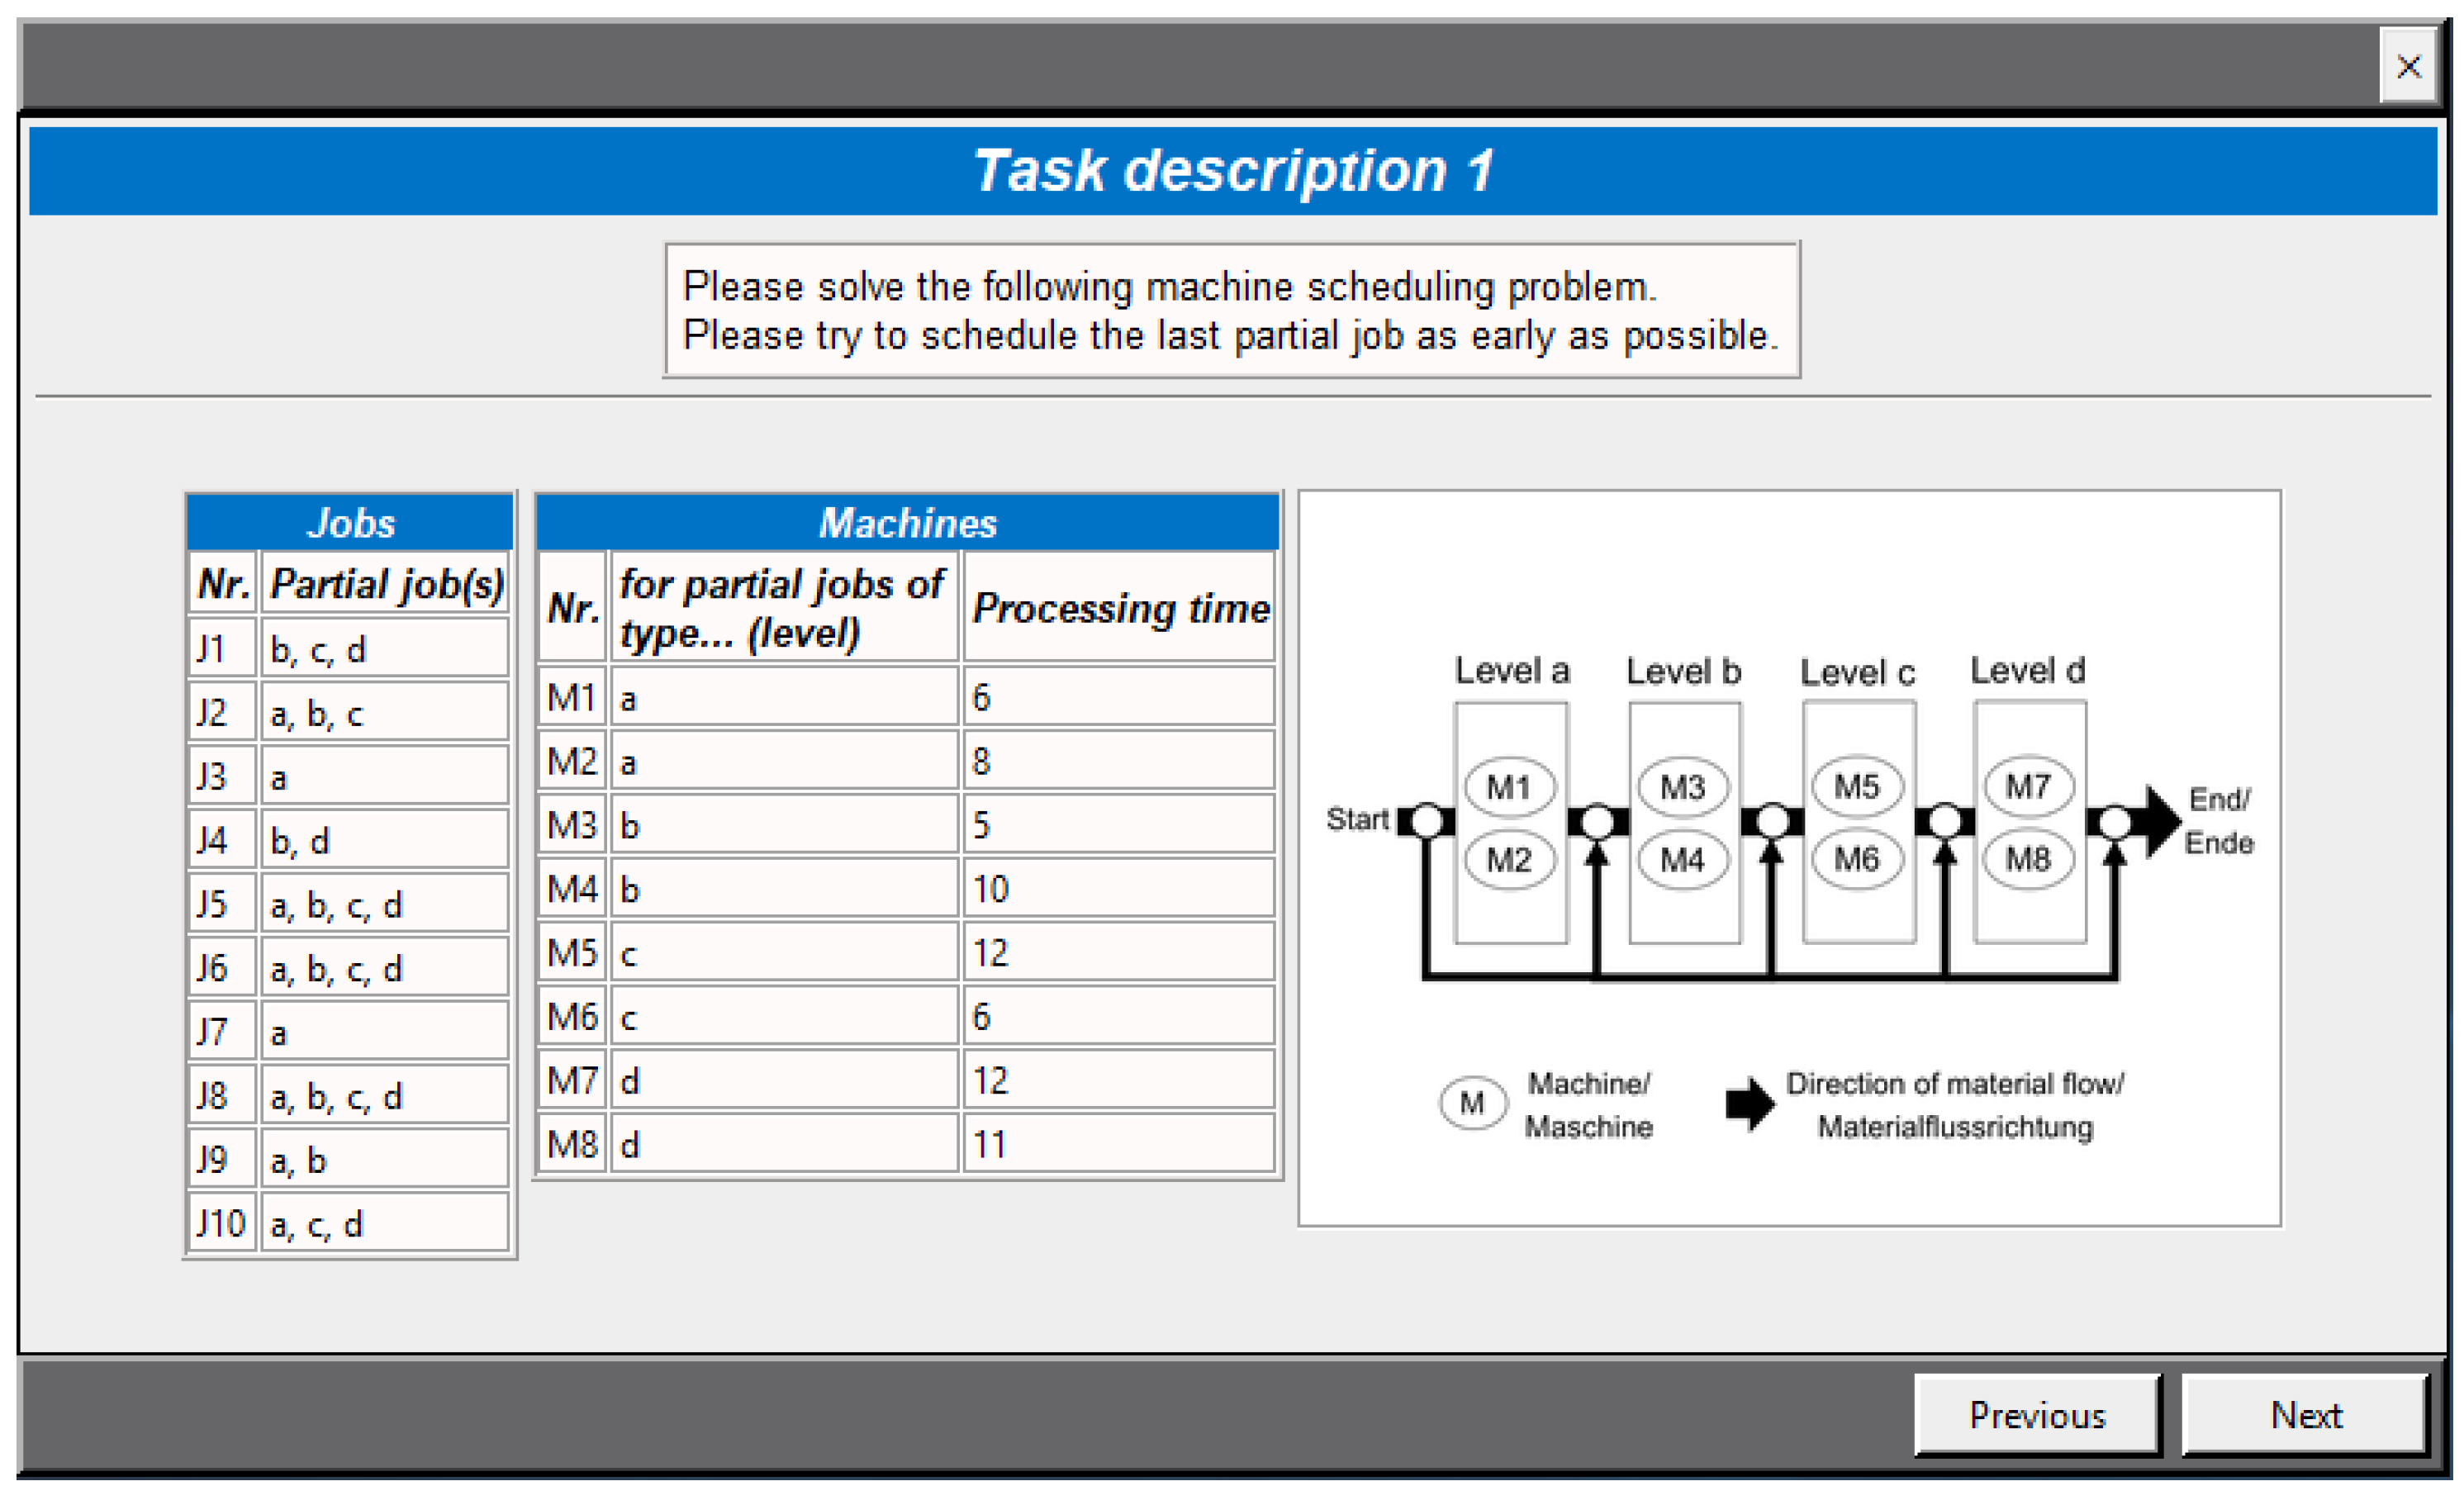Click M8 row number cell
Screen dimensions: 2464x1505
click(572, 1144)
